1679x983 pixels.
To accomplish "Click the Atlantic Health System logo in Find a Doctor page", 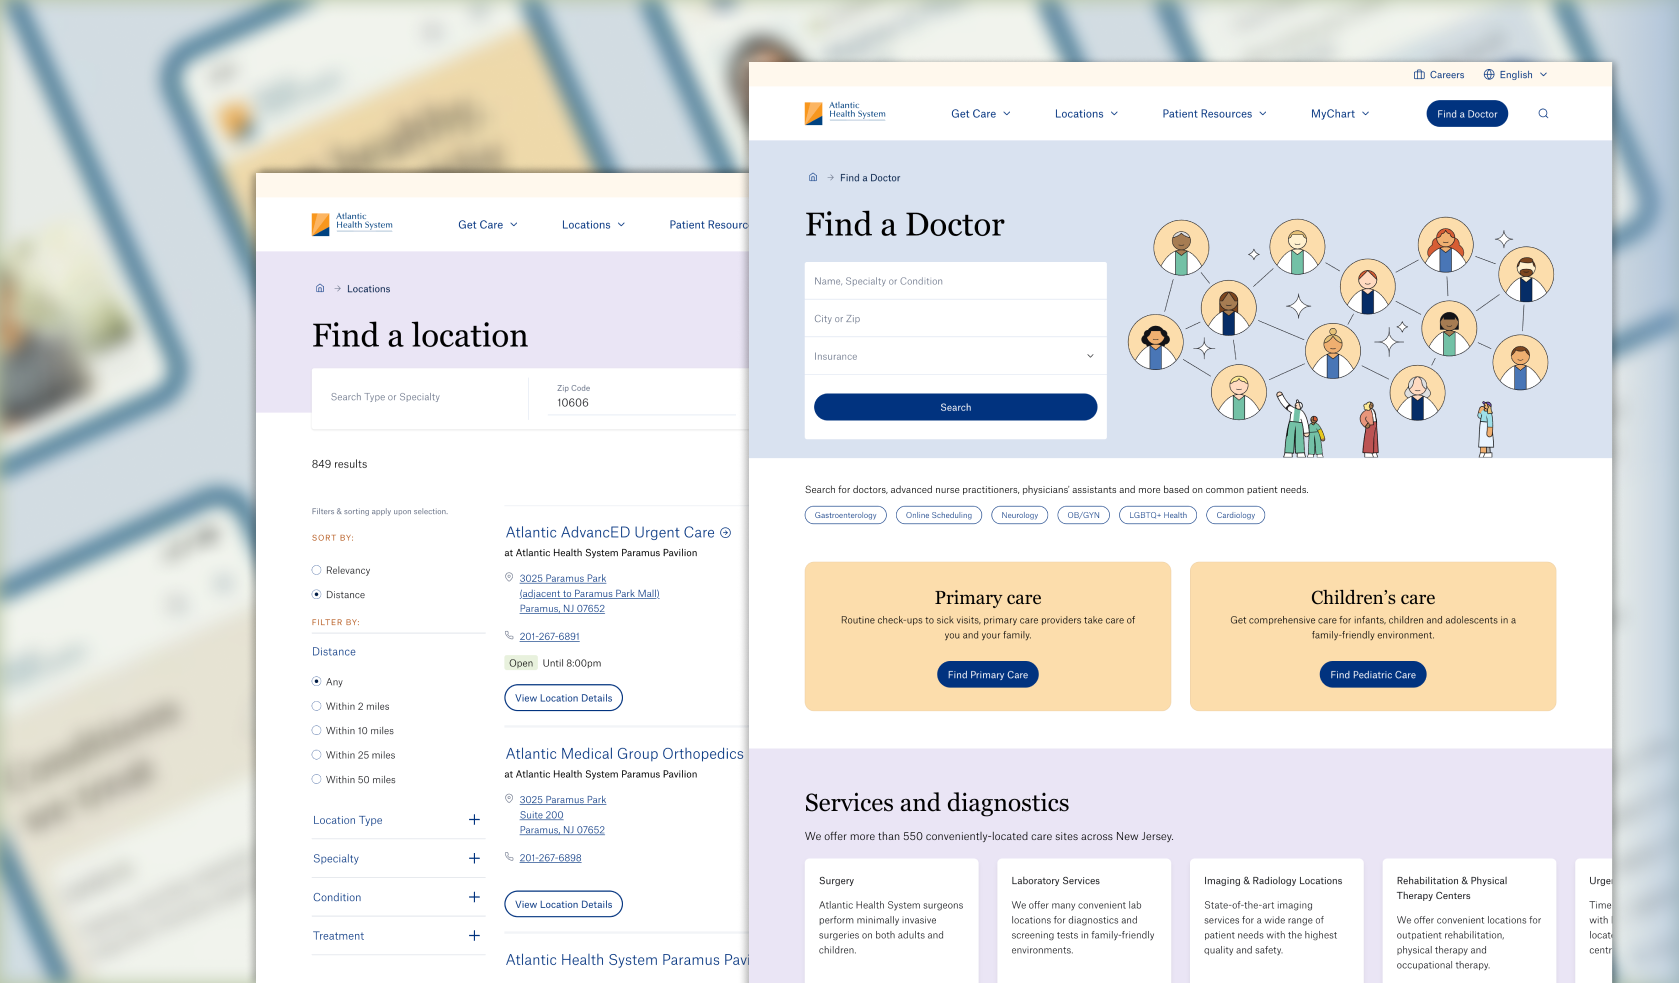I will 845,113.
